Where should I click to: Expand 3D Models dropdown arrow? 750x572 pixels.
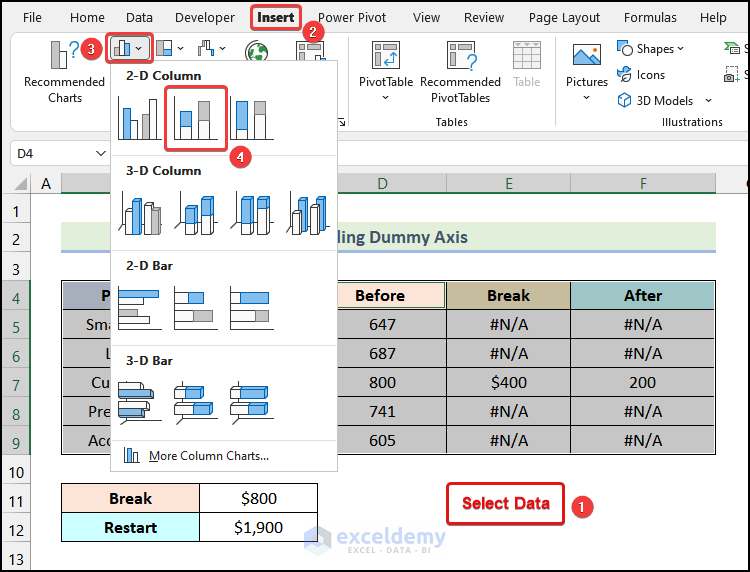tap(708, 100)
